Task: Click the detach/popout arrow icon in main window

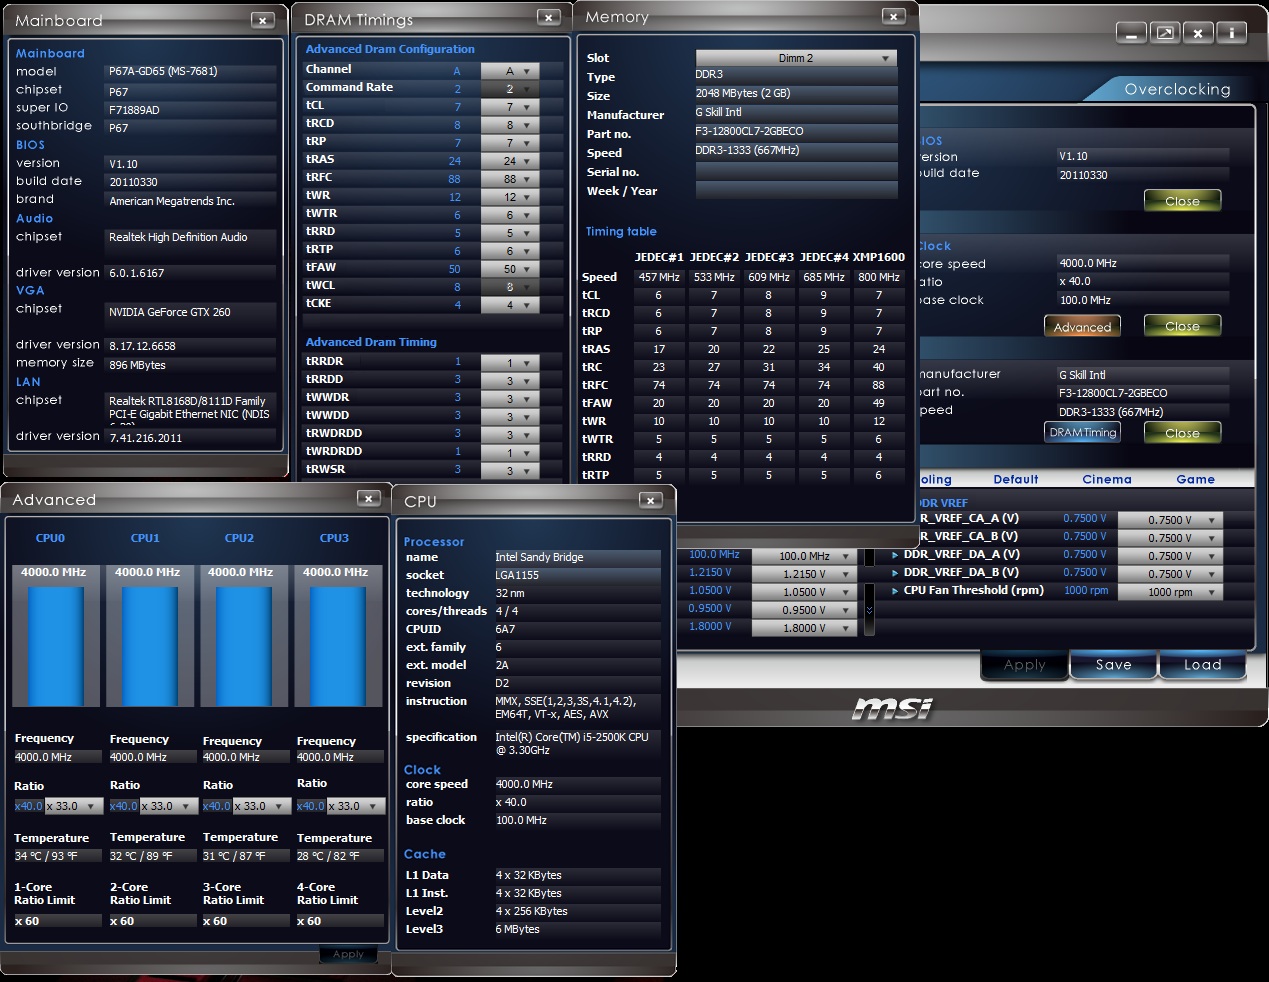Action: (x=1165, y=33)
